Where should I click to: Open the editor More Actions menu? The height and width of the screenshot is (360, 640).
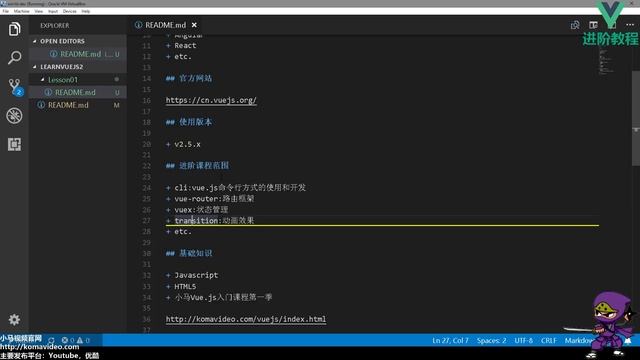pyautogui.click(x=630, y=25)
